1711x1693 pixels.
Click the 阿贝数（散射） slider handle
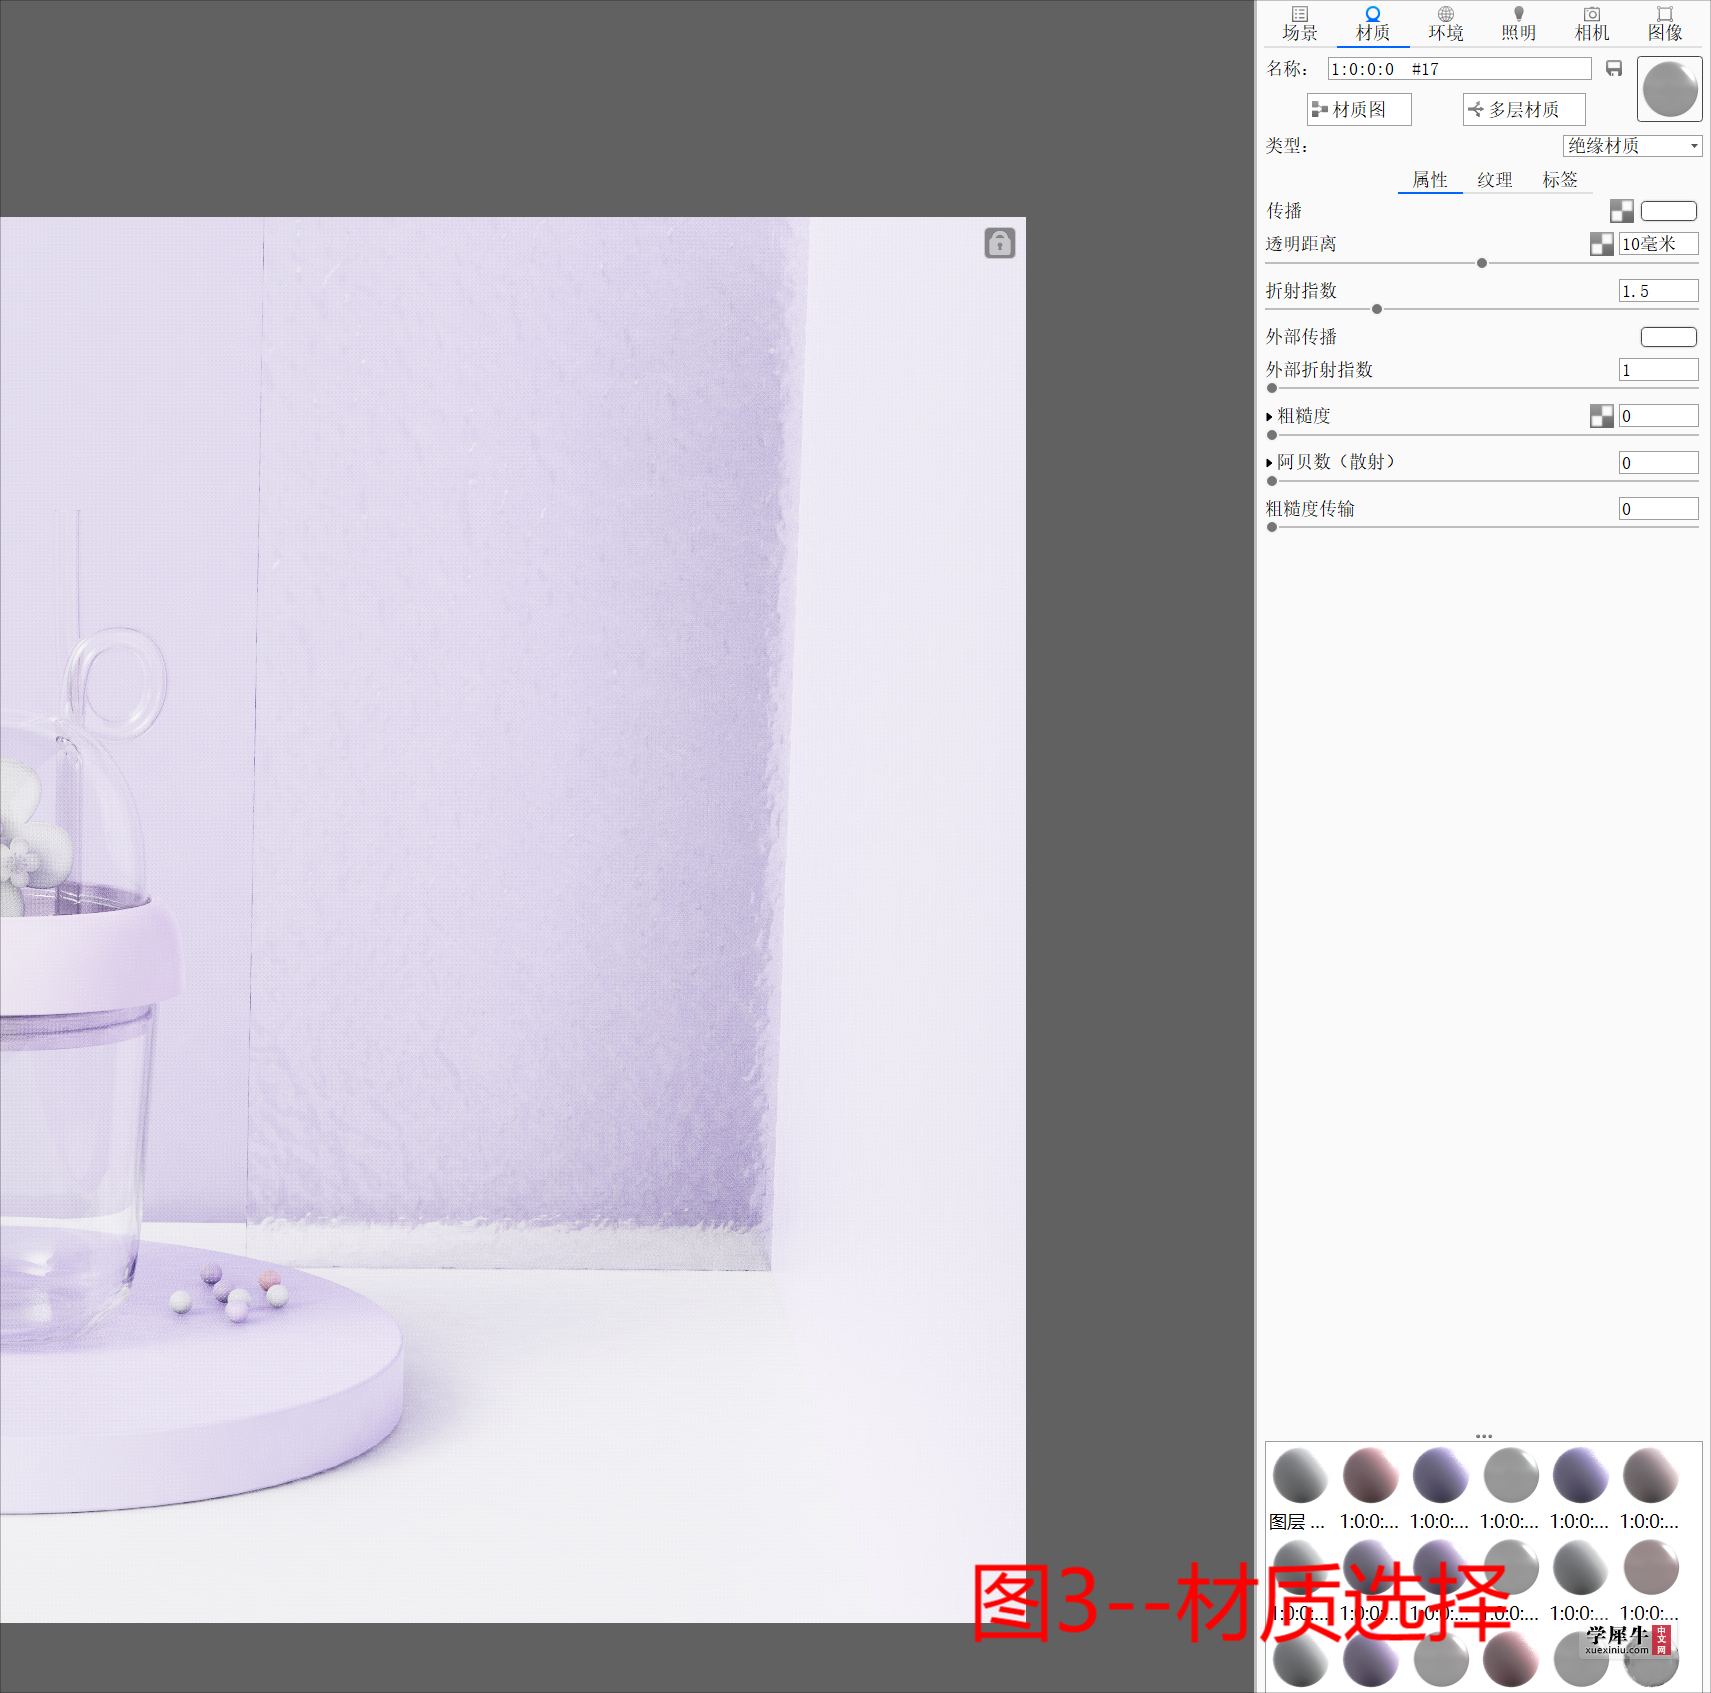pos(1272,481)
